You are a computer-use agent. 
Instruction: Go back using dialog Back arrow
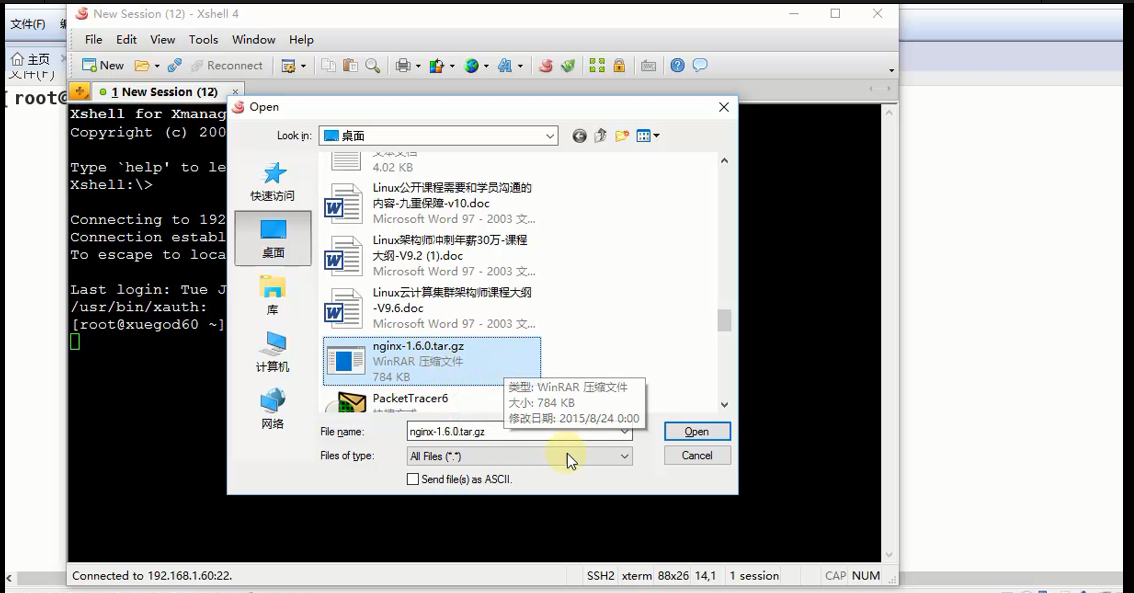click(x=579, y=136)
